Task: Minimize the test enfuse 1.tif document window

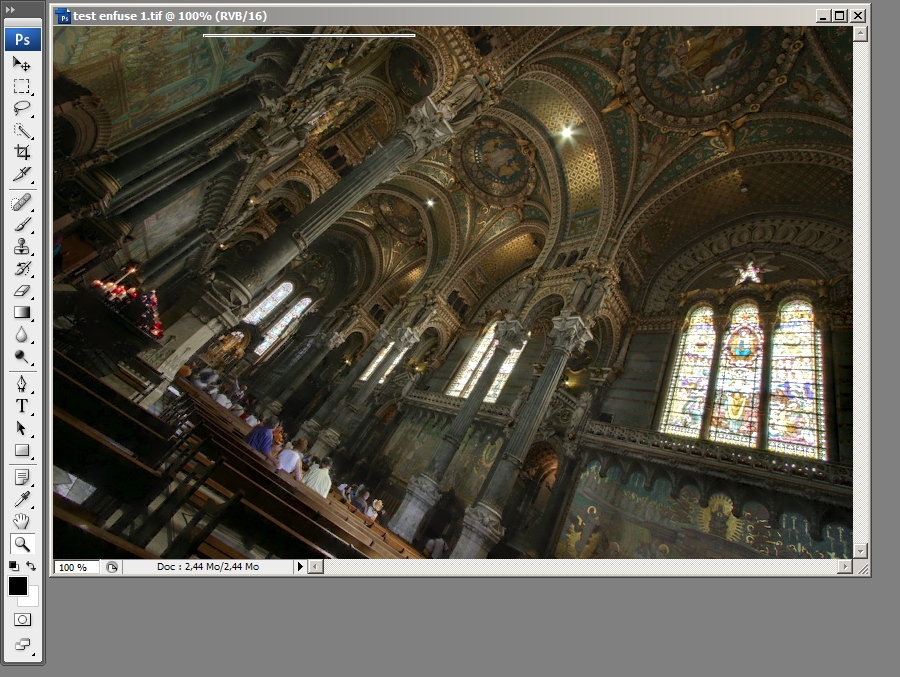Action: 823,16
